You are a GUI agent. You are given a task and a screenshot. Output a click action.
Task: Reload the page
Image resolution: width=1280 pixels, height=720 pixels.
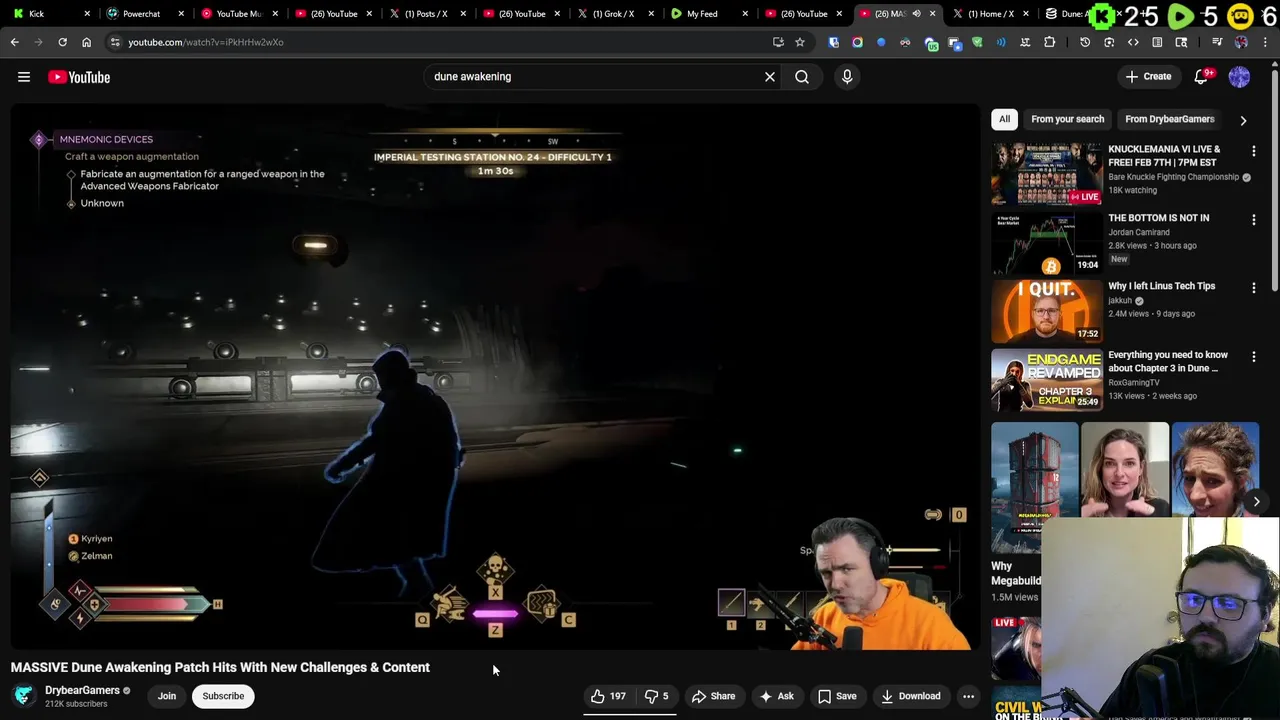(x=62, y=42)
